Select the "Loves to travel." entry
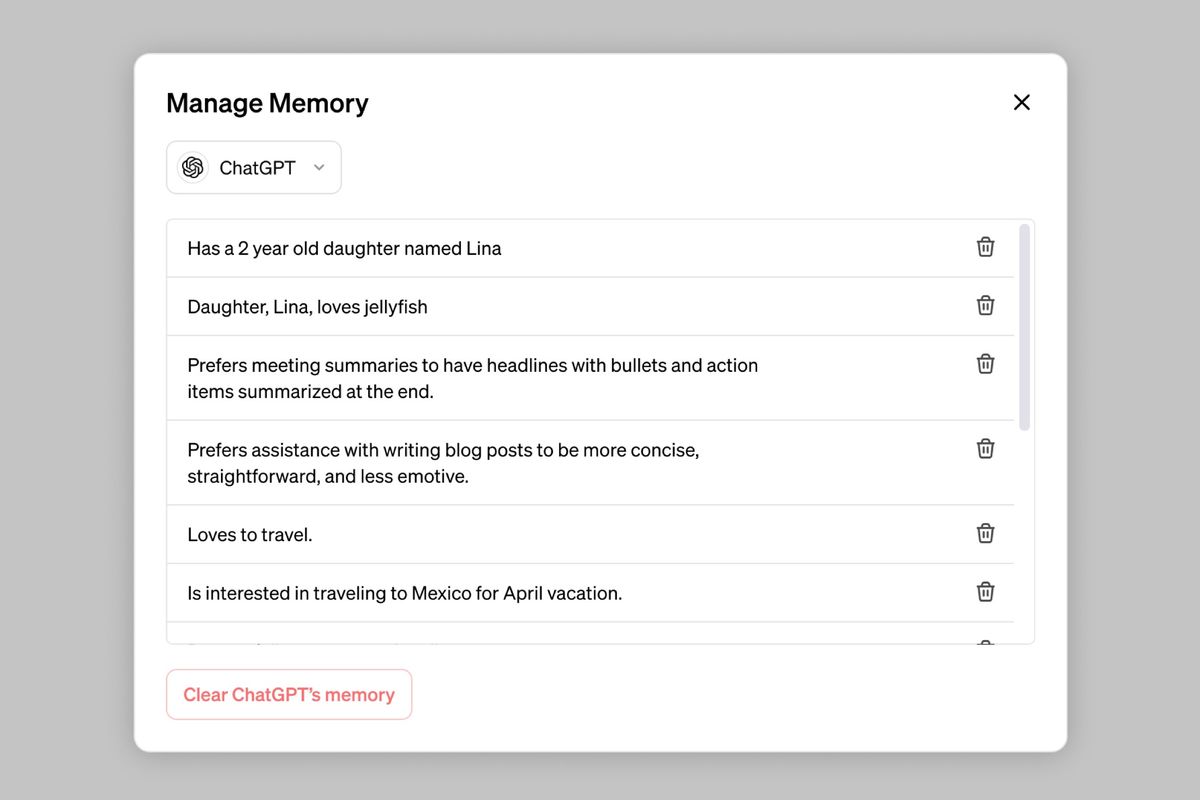The width and height of the screenshot is (1200, 800). coord(250,535)
